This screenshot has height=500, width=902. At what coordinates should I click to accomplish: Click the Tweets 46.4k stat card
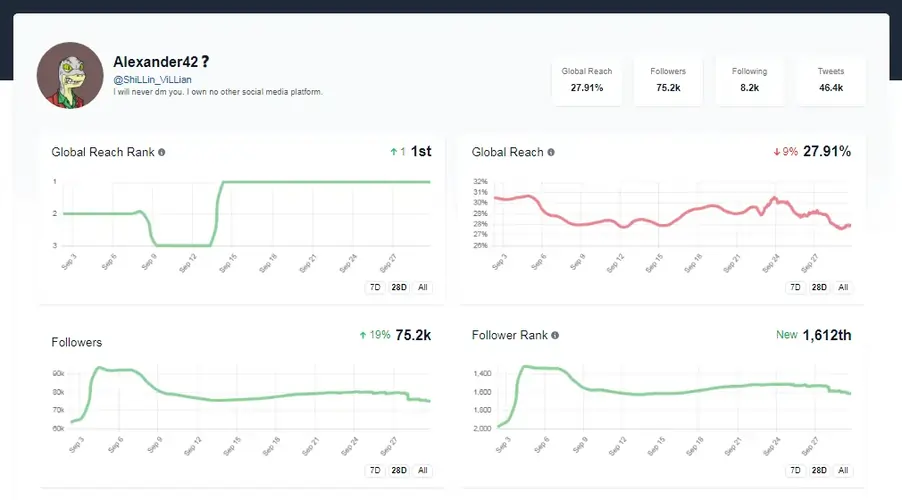click(x=831, y=80)
